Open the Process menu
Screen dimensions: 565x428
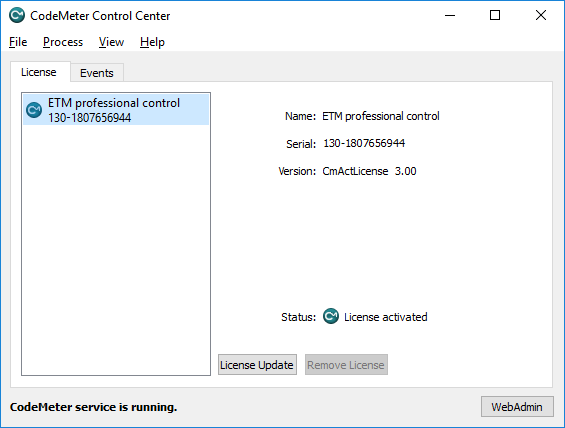coord(63,42)
